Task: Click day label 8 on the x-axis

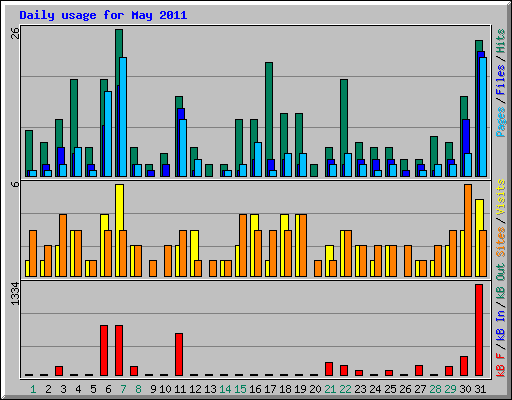Action: [138, 389]
